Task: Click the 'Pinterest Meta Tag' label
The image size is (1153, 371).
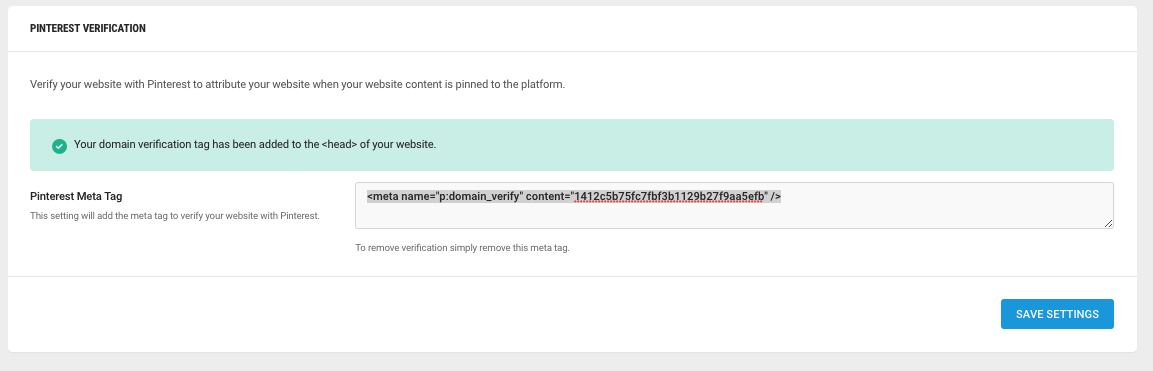Action: (x=76, y=197)
